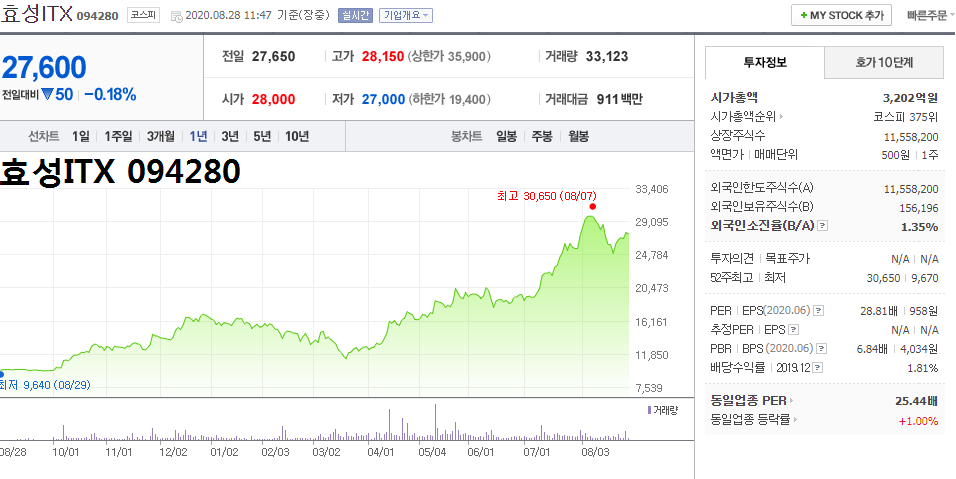Screen dimensions: 956x479
Task: Click the 저가 value 27,000
Action: tap(383, 99)
